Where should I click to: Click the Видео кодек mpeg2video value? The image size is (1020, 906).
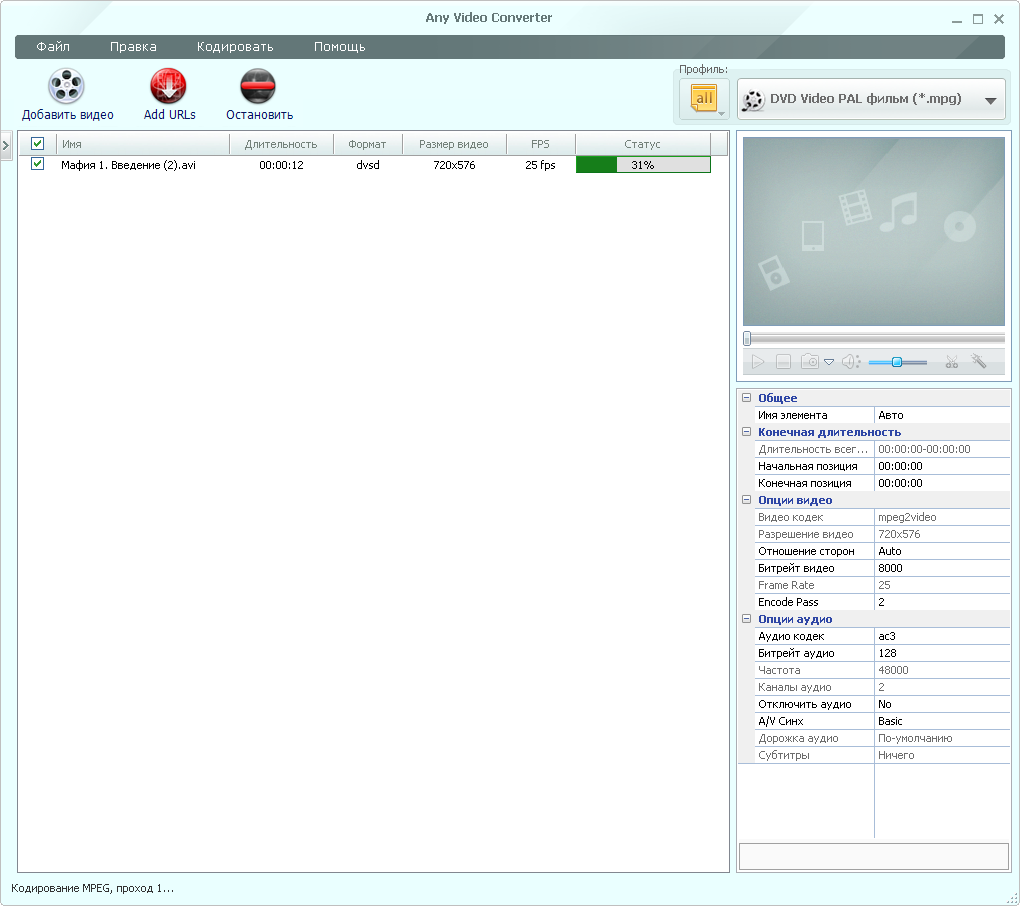point(942,517)
